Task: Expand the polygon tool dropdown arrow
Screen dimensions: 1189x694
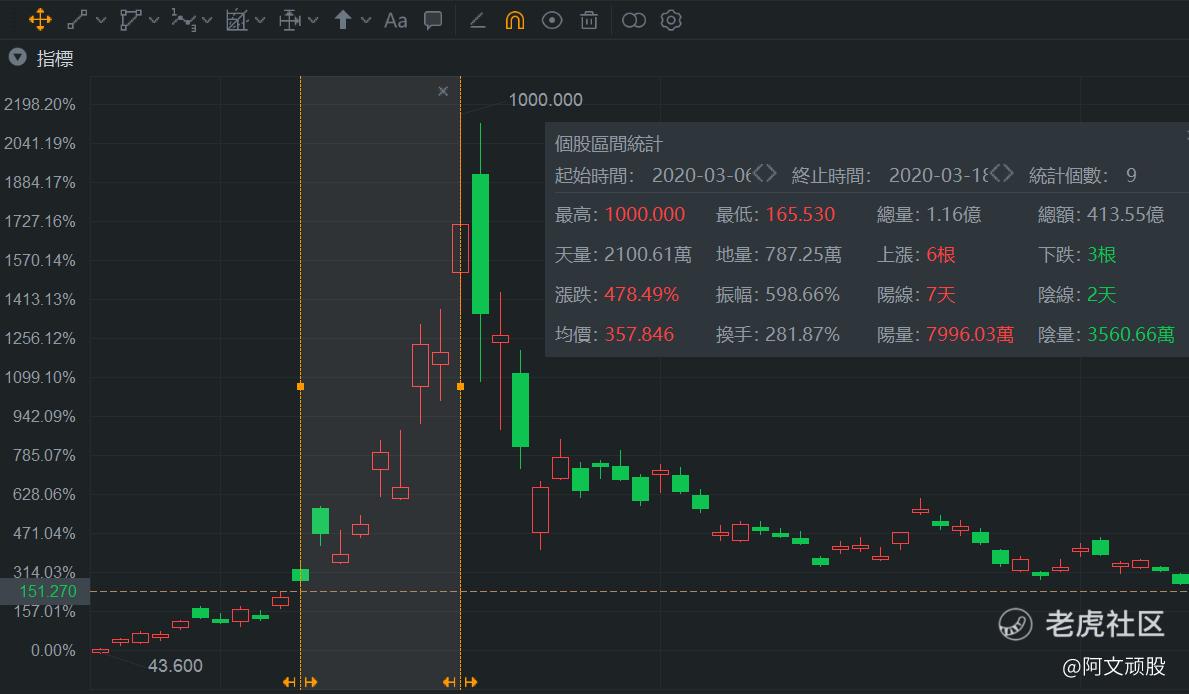Action: tap(154, 20)
